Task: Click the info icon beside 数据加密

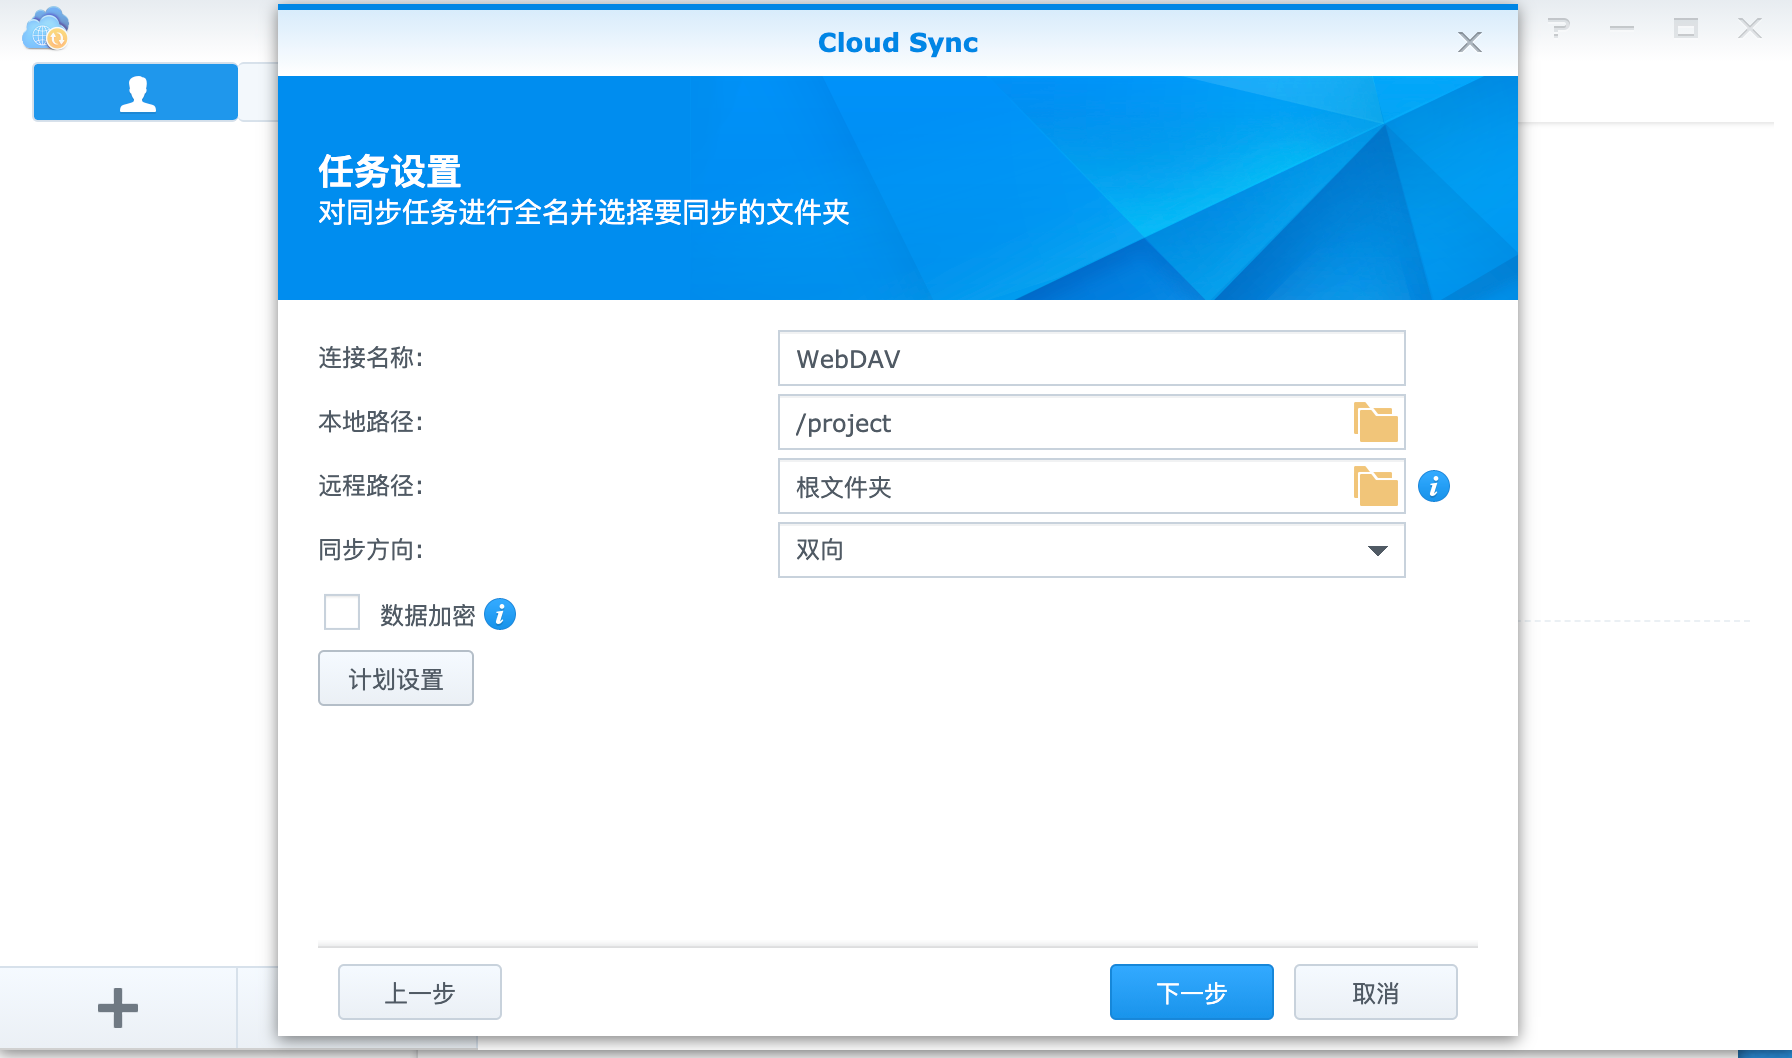Action: pyautogui.click(x=500, y=615)
